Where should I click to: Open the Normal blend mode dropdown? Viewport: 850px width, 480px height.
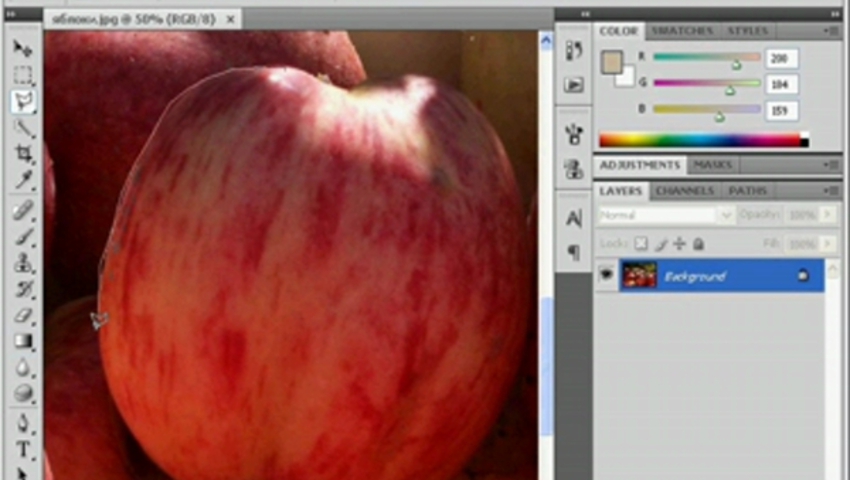click(666, 215)
